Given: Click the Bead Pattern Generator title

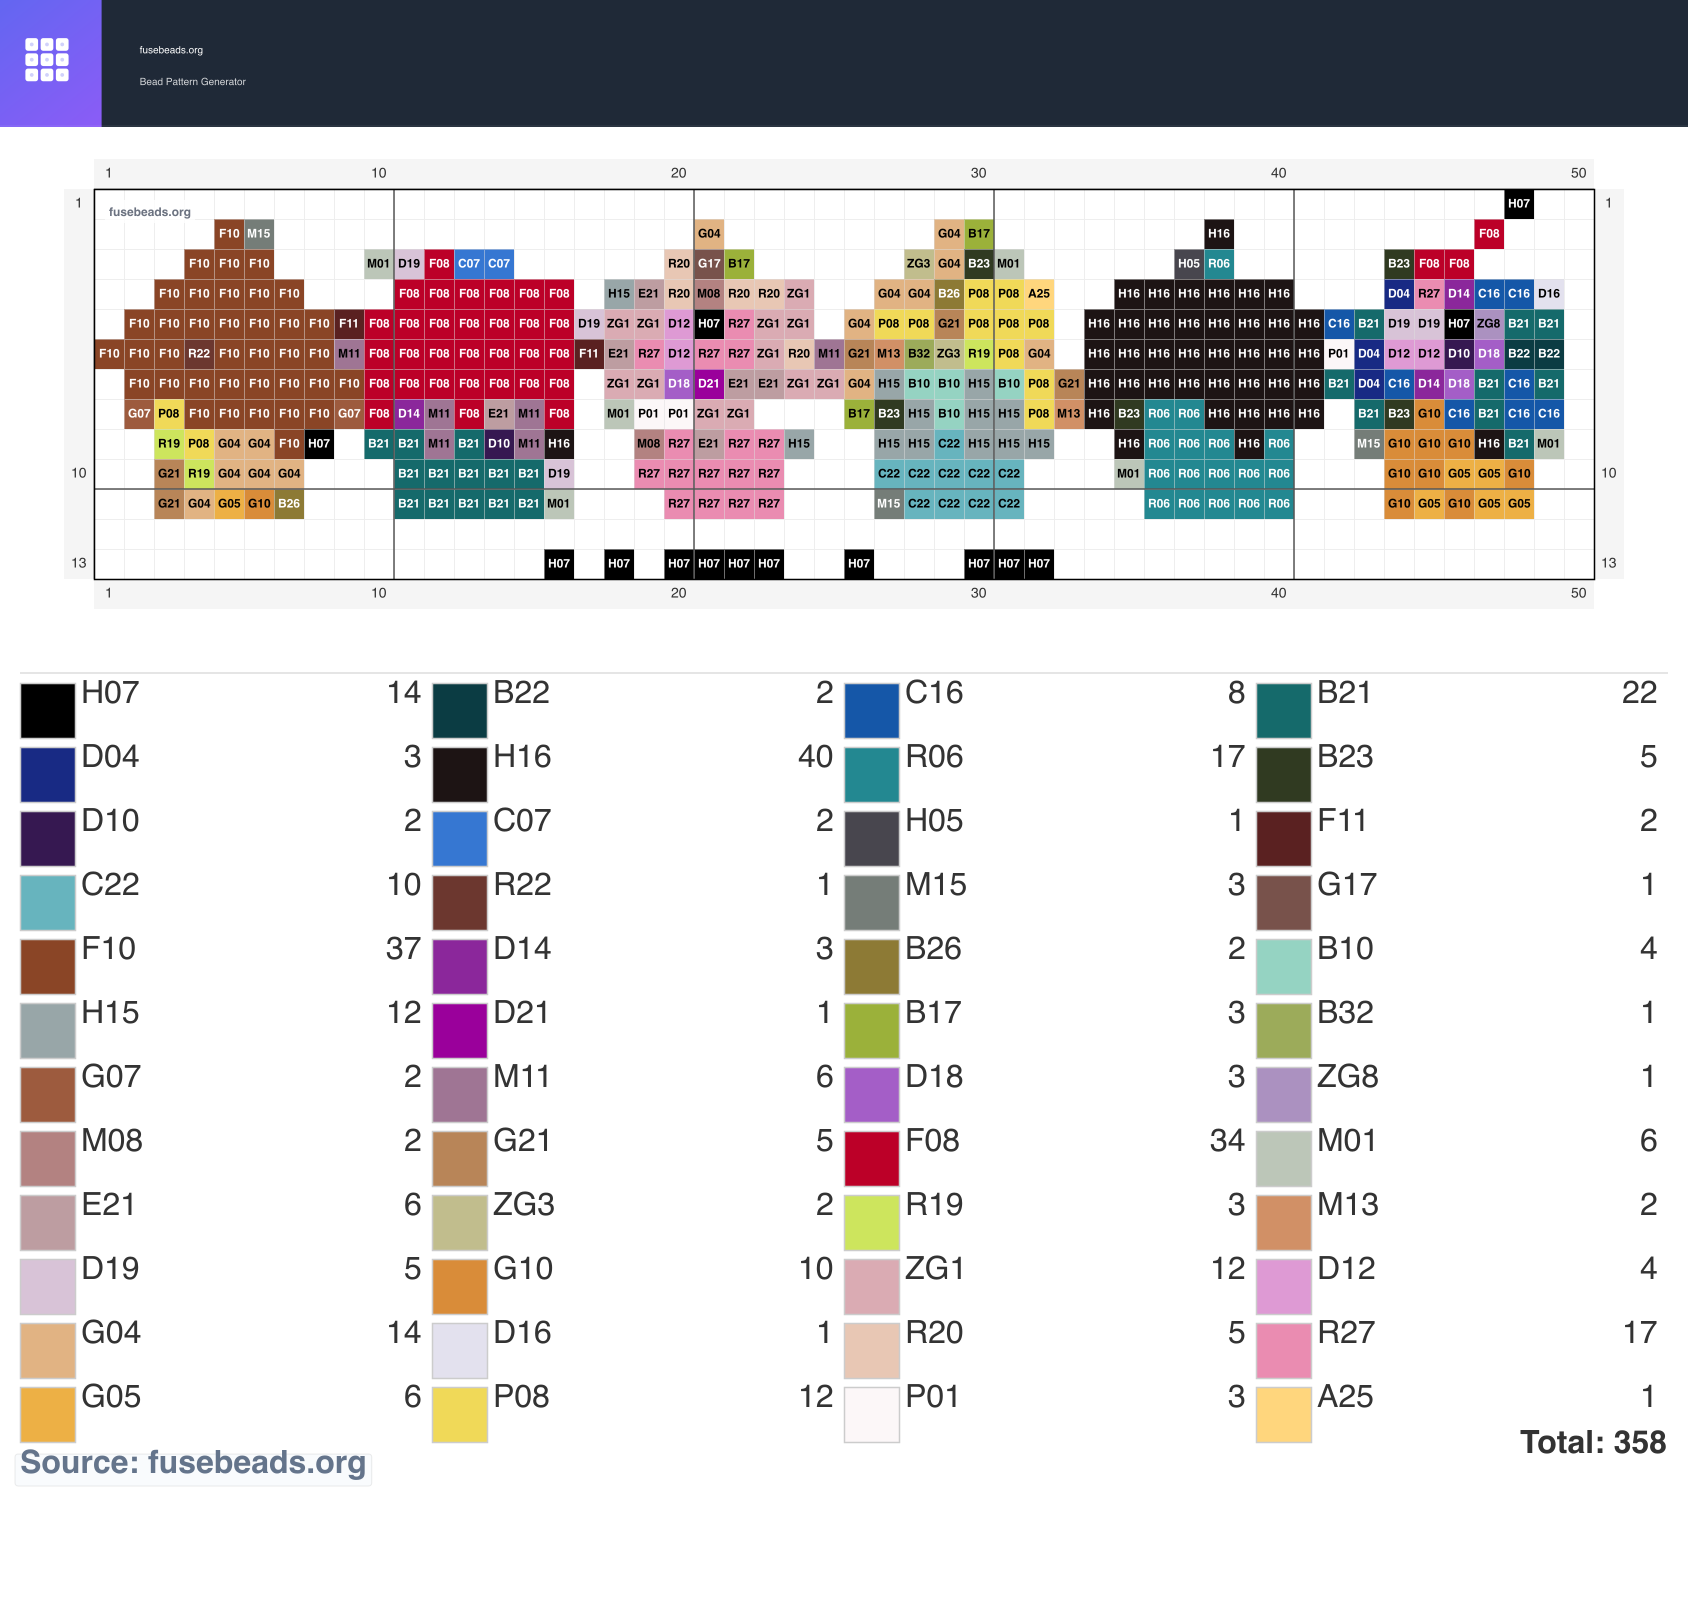Looking at the screenshot, I should coord(192,82).
